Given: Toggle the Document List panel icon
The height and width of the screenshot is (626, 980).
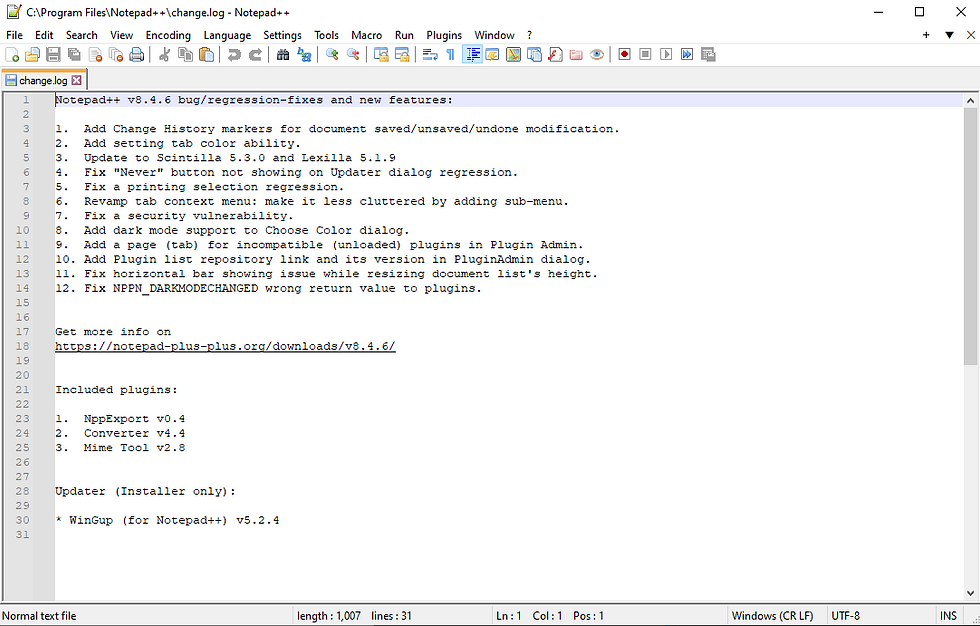Looking at the screenshot, I should click(534, 55).
